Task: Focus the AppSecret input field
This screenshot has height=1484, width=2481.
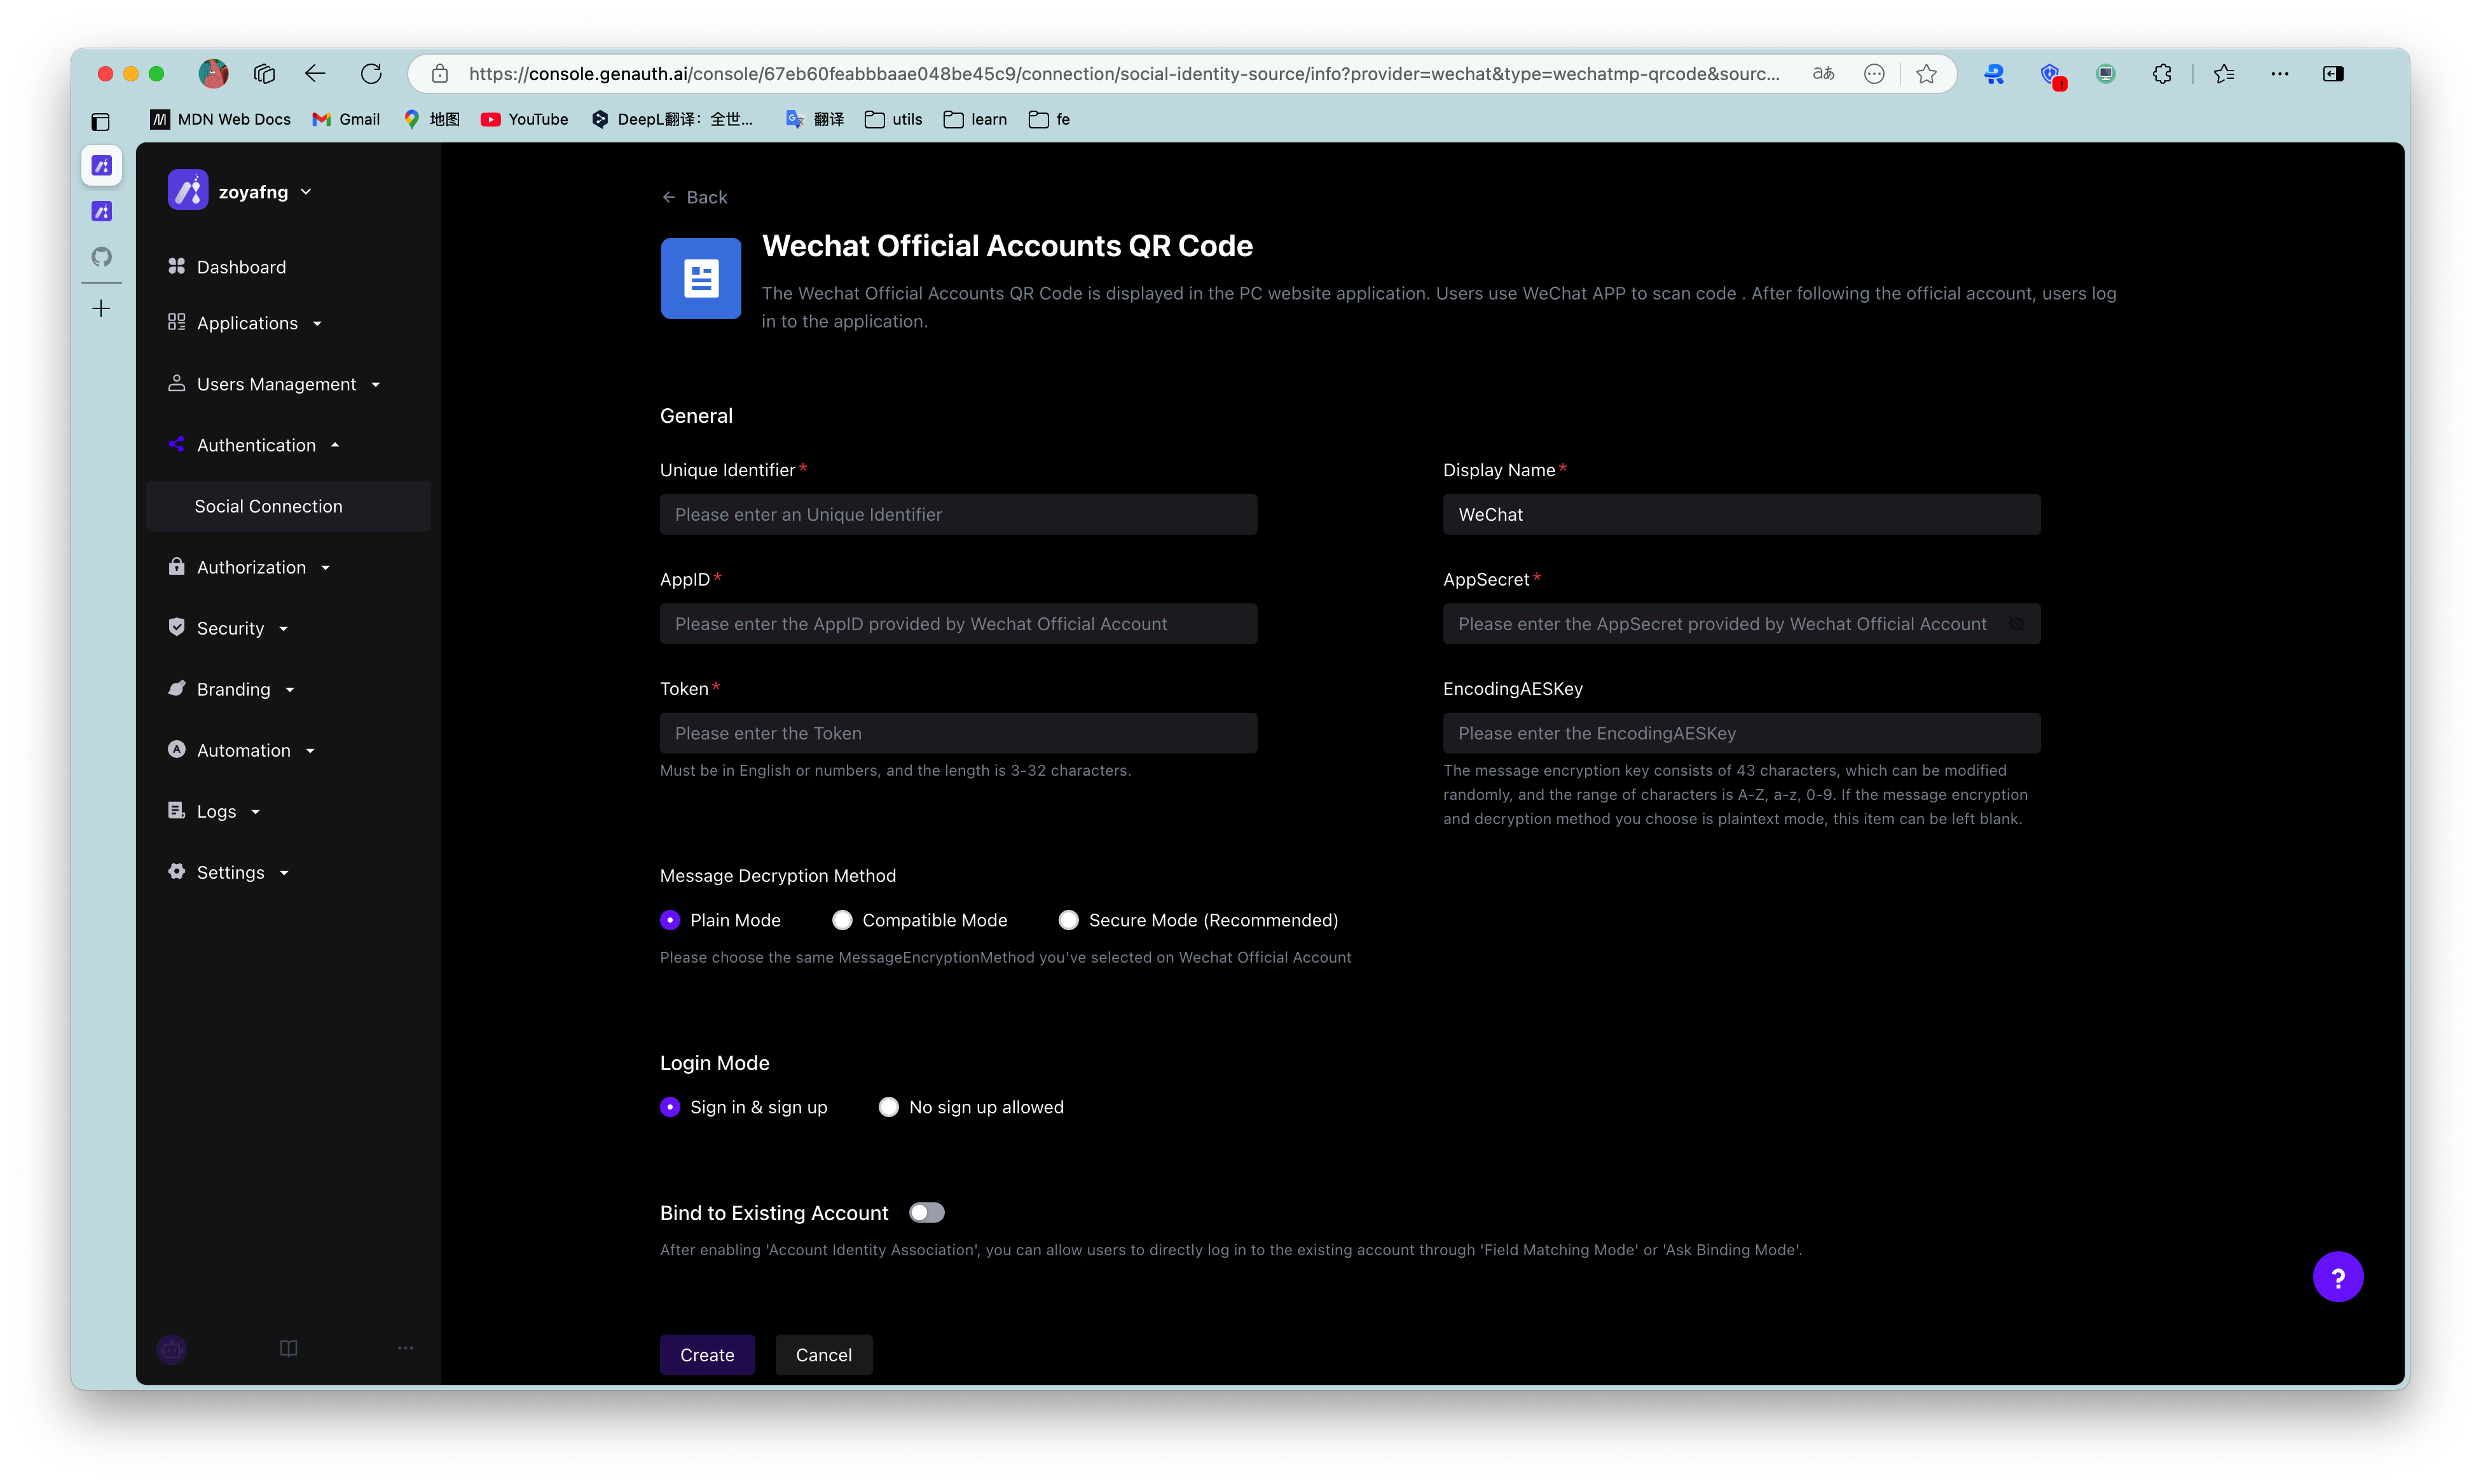Action: [x=1741, y=624]
